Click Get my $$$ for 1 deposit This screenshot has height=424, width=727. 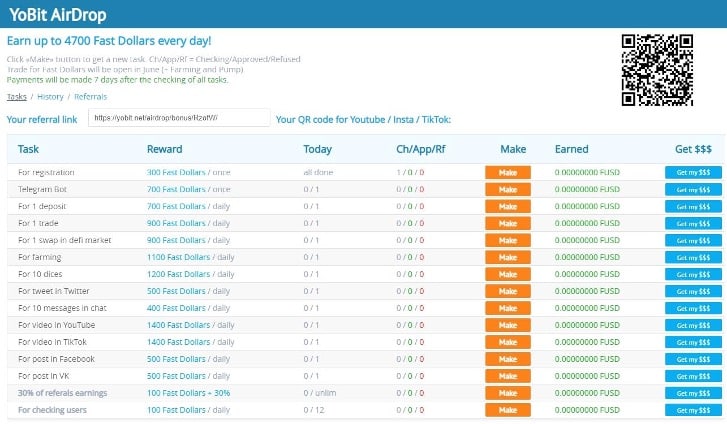click(x=693, y=206)
